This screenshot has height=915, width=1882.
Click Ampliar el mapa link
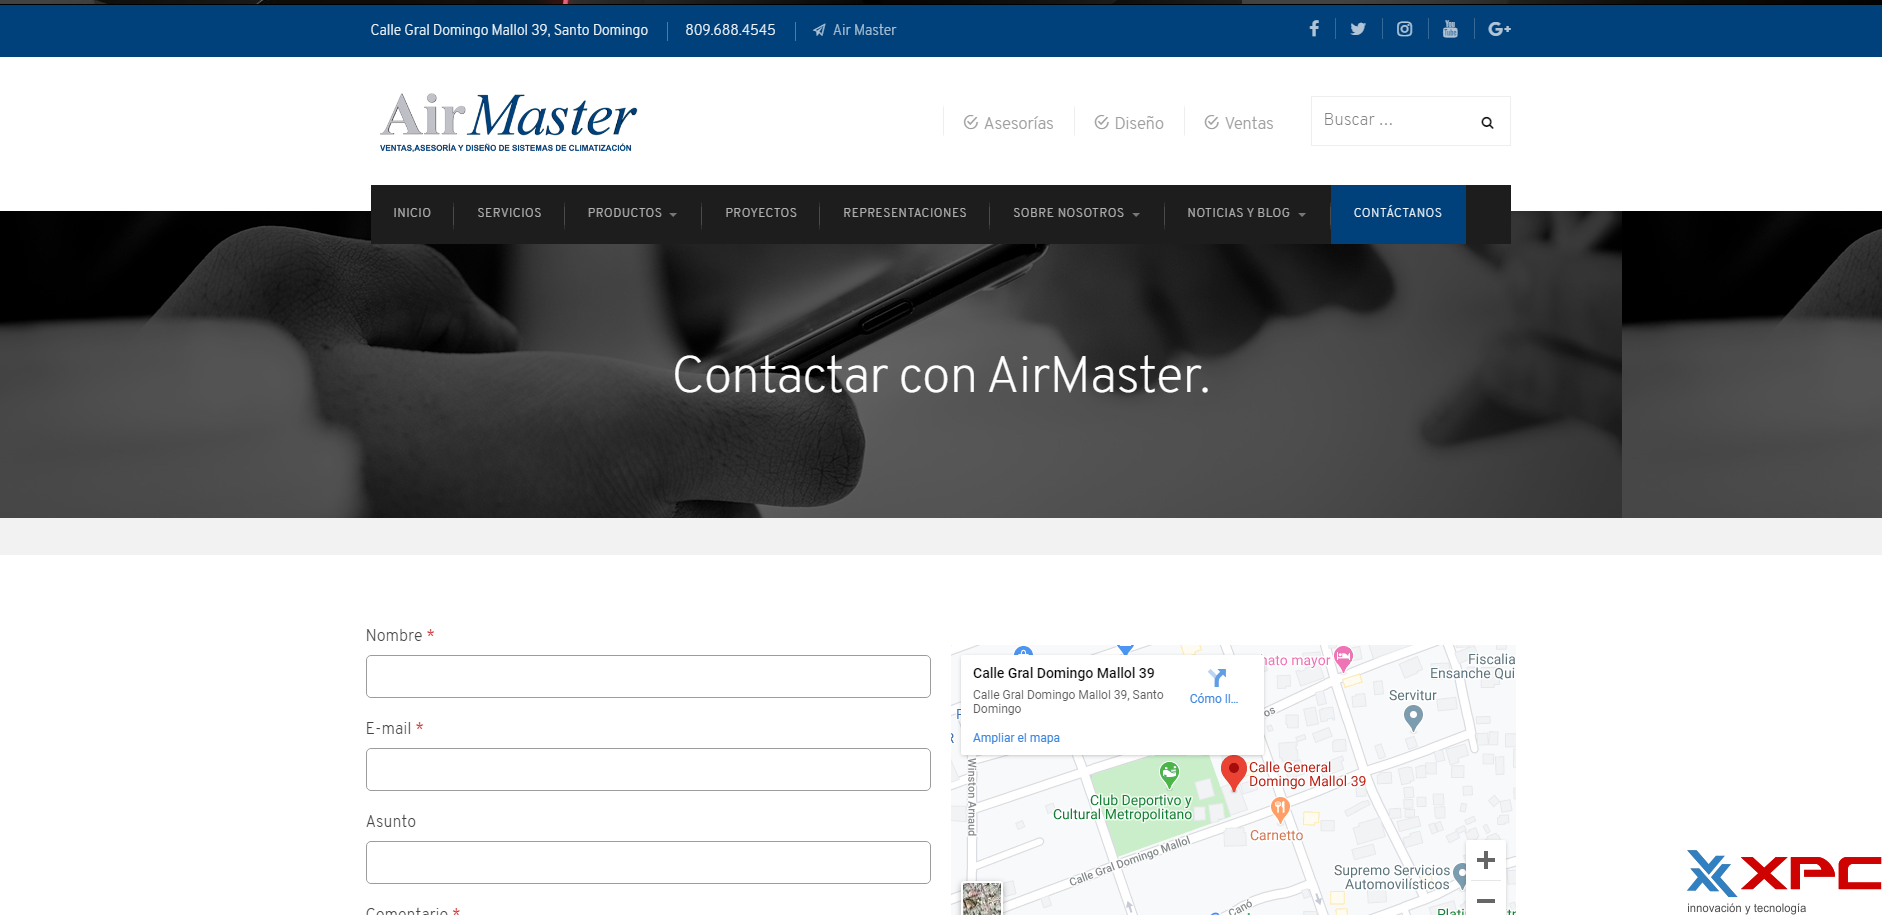[1016, 738]
